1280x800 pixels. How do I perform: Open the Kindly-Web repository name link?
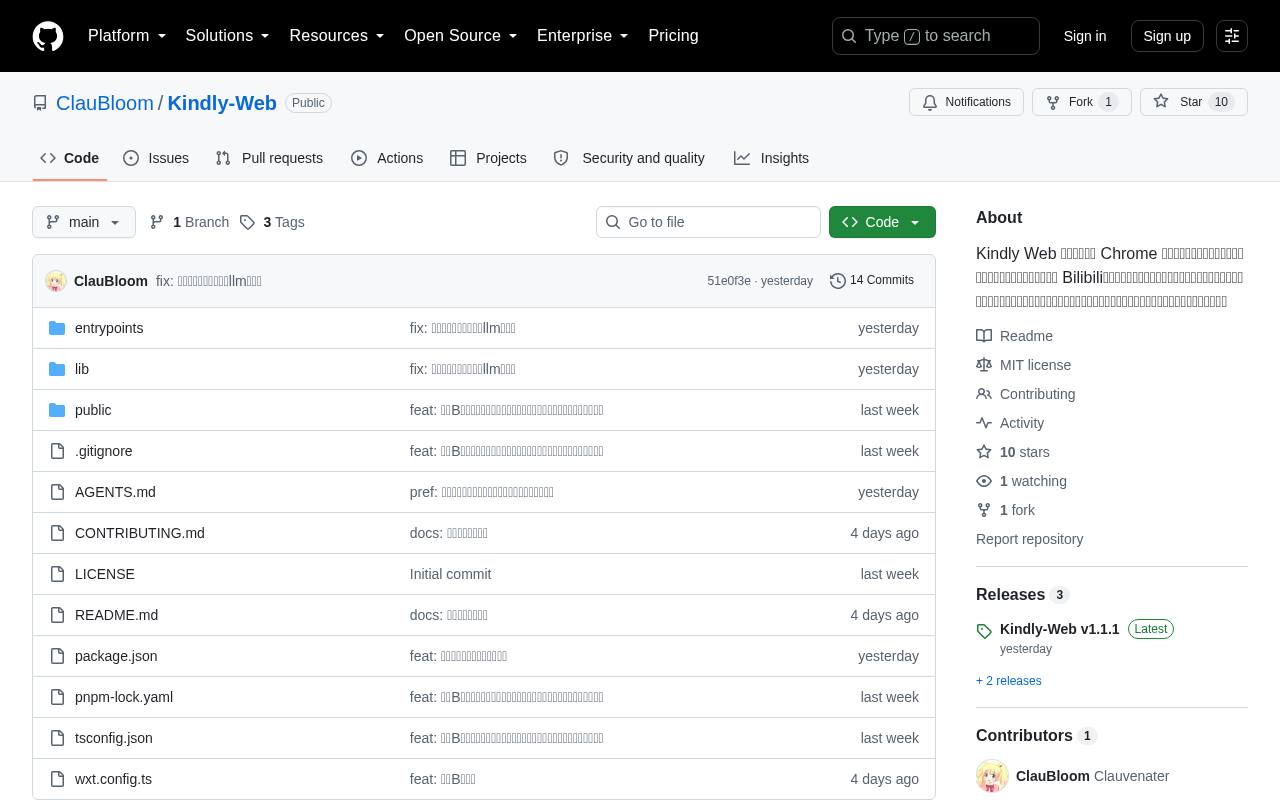pos(222,103)
